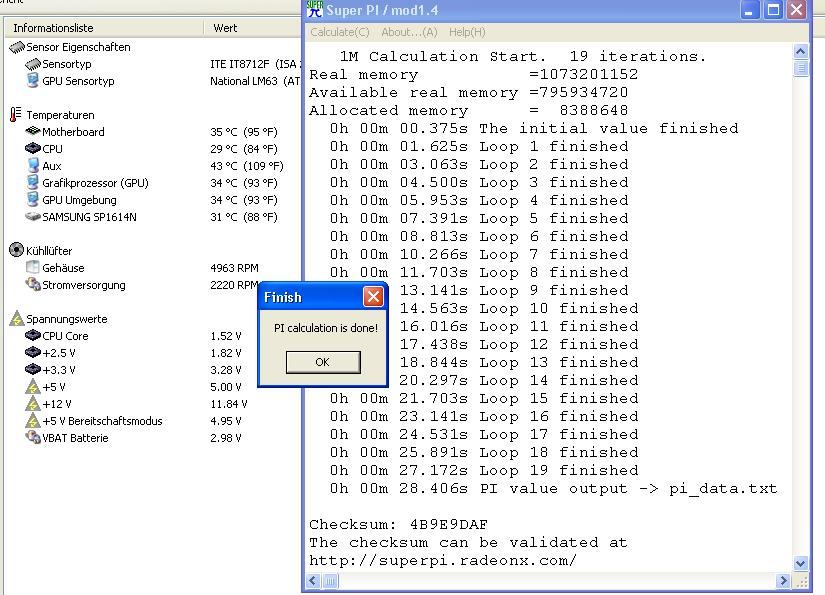Click the +5 V Bereitschaftsmodus icon
This screenshot has width=825, height=595.
[33, 420]
